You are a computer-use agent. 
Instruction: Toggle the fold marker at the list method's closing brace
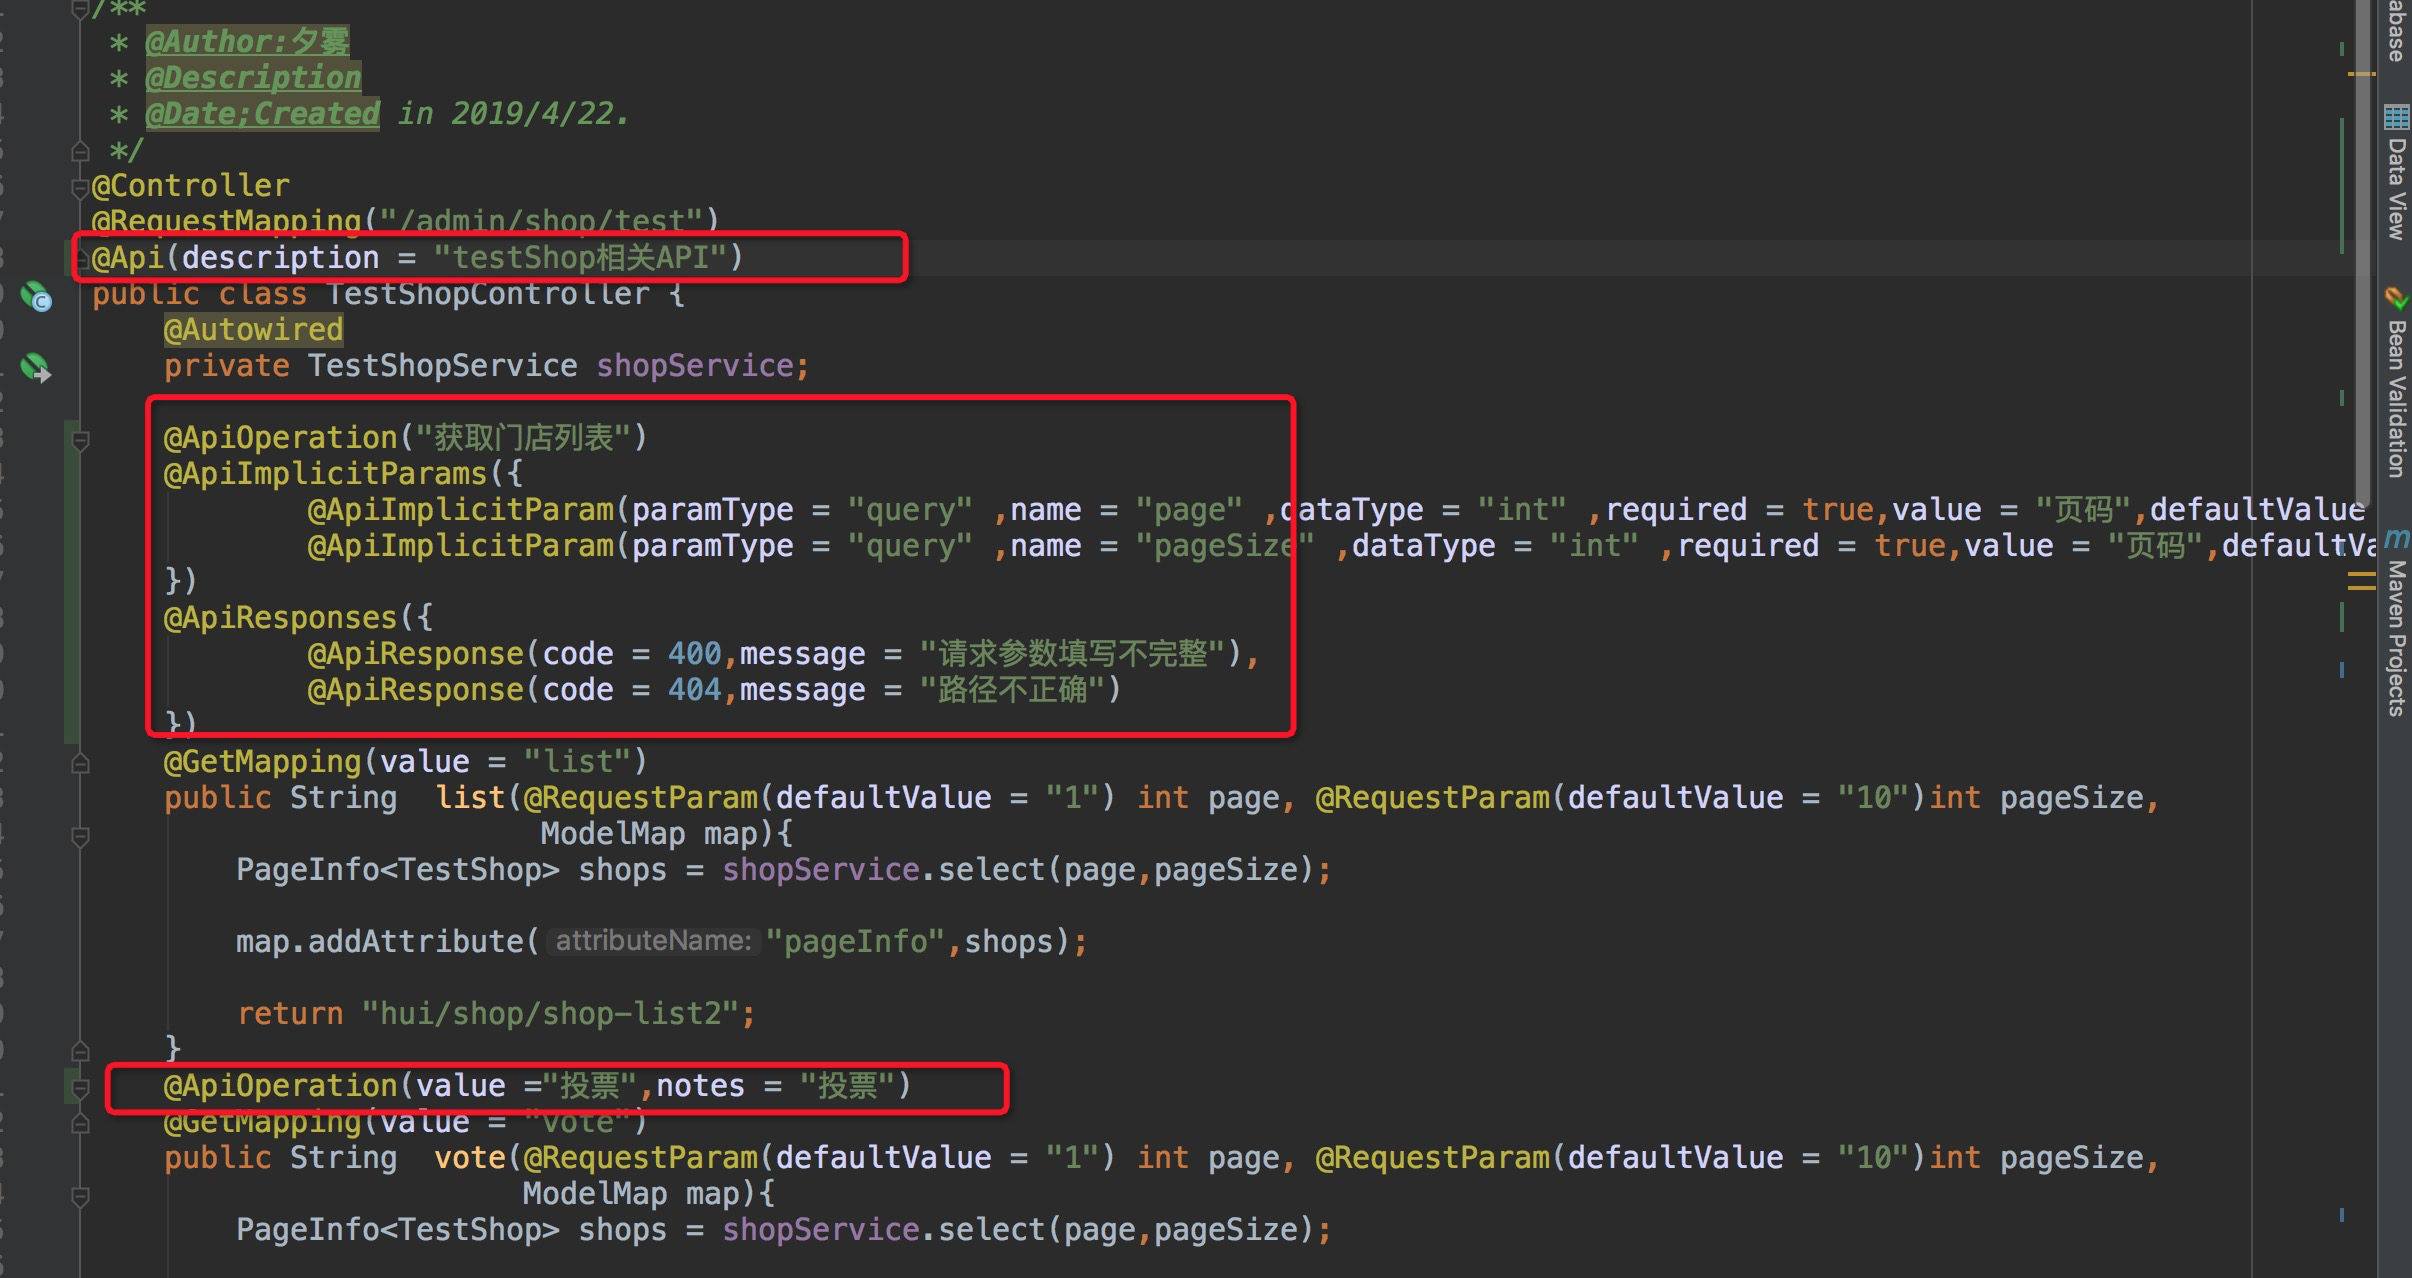tap(81, 1051)
